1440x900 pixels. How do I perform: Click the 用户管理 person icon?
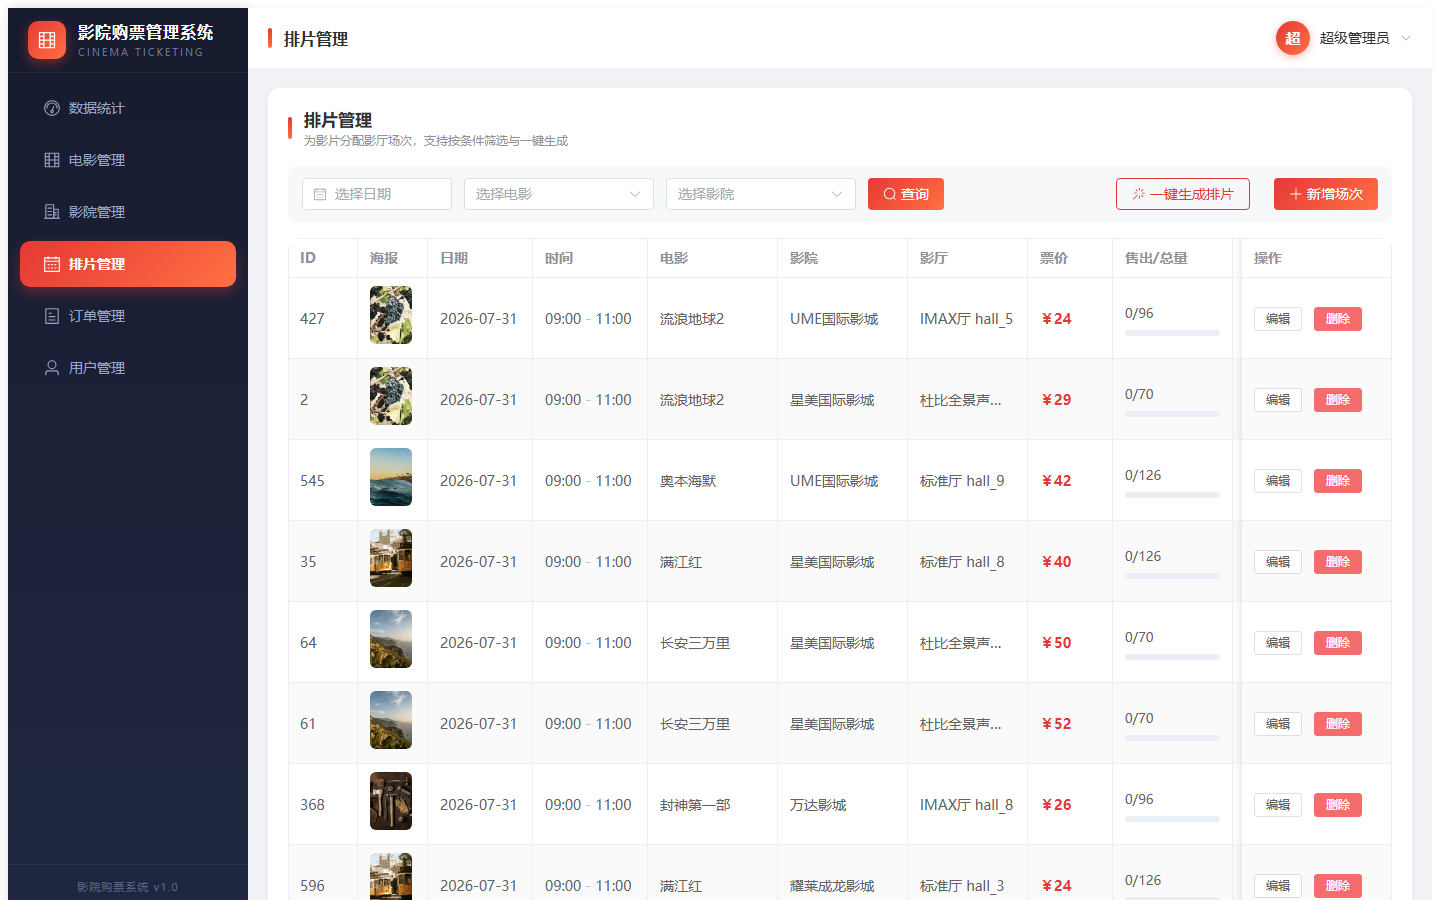tap(52, 368)
